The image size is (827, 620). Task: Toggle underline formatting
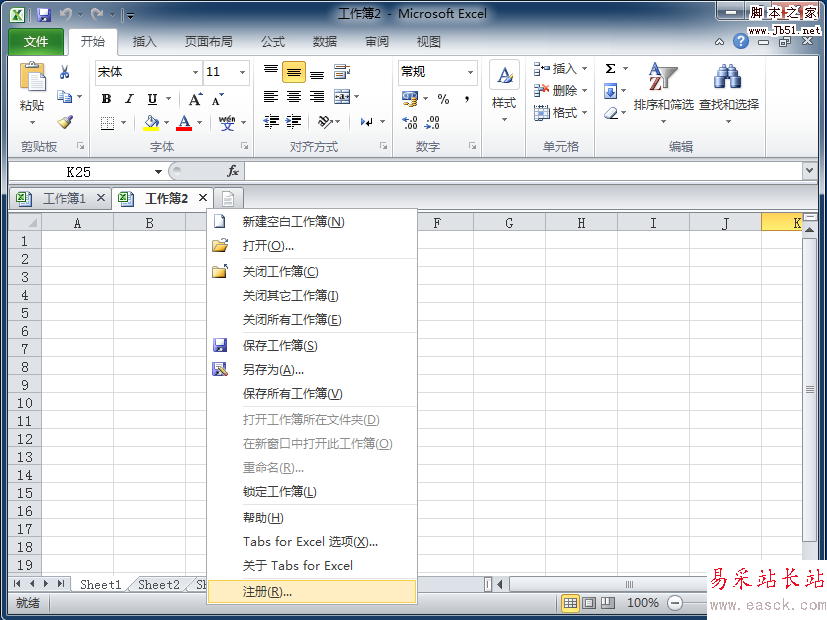pyautogui.click(x=152, y=99)
